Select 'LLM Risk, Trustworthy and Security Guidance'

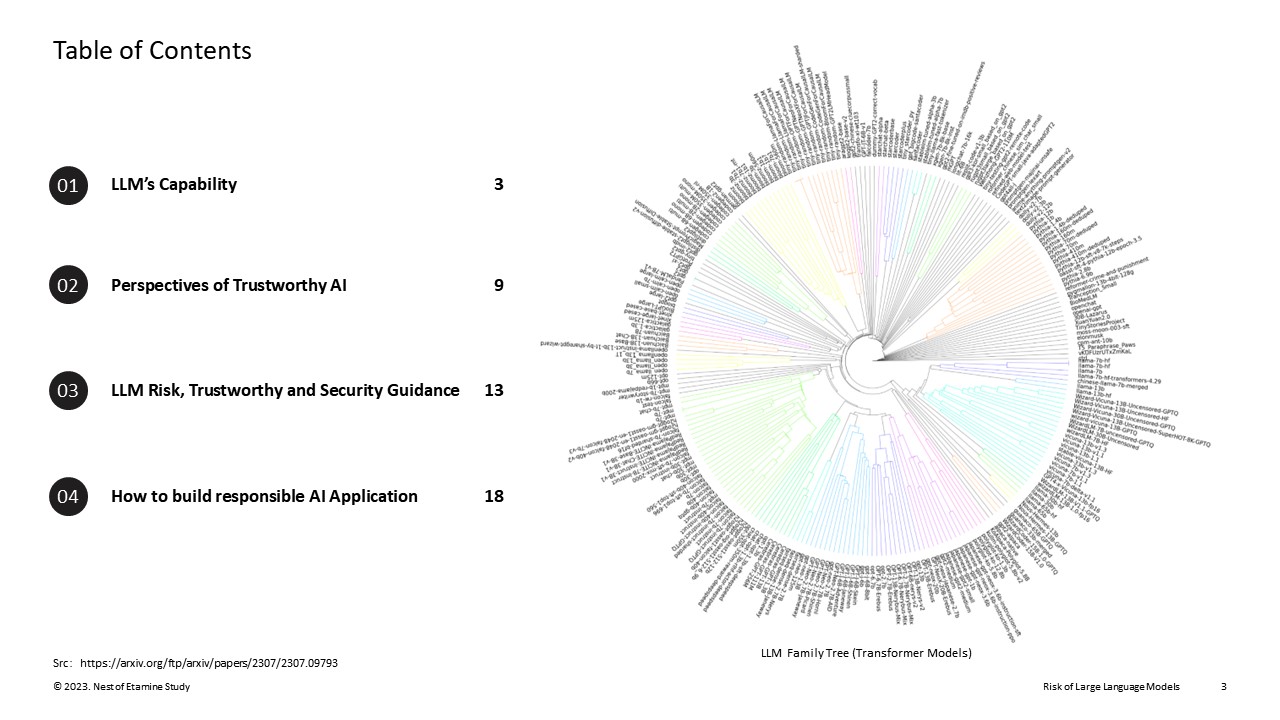[x=285, y=390]
